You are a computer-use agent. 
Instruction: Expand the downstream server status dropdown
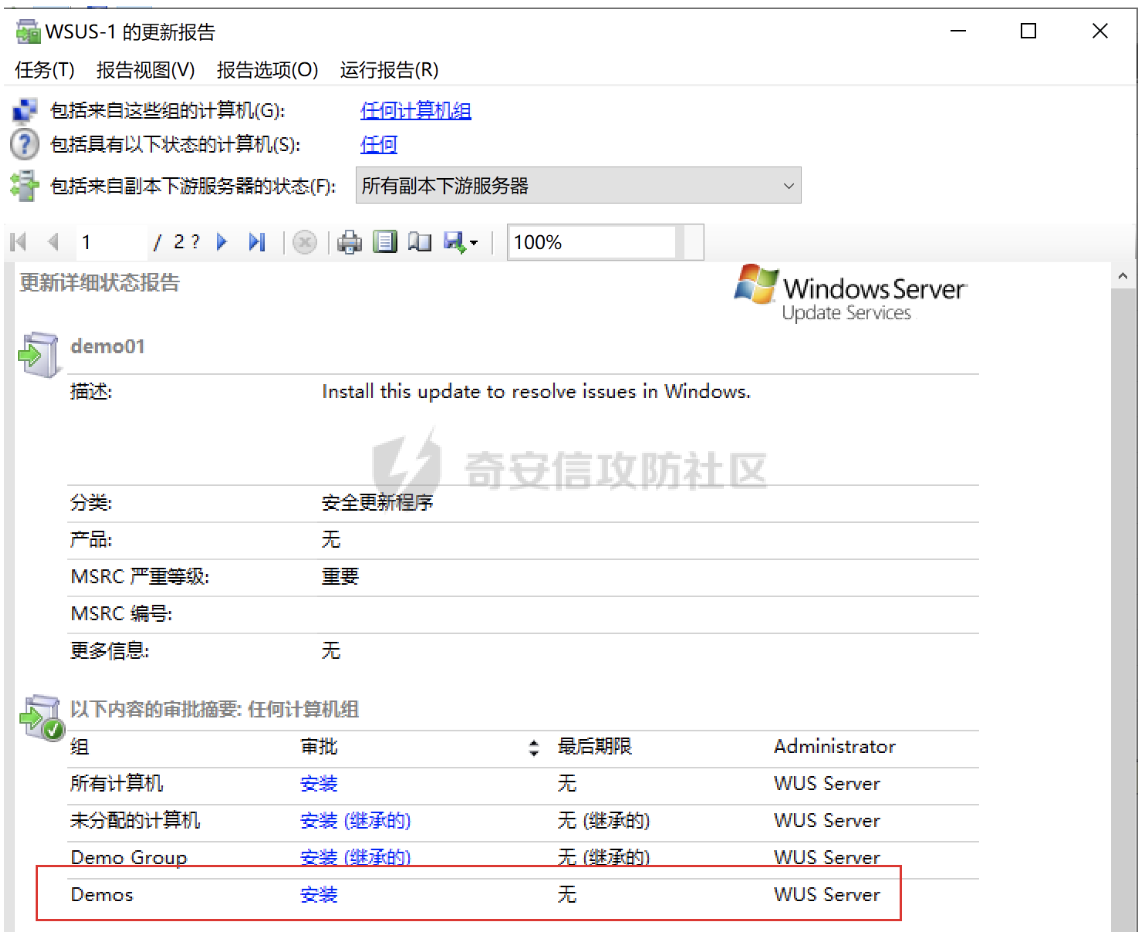point(788,186)
